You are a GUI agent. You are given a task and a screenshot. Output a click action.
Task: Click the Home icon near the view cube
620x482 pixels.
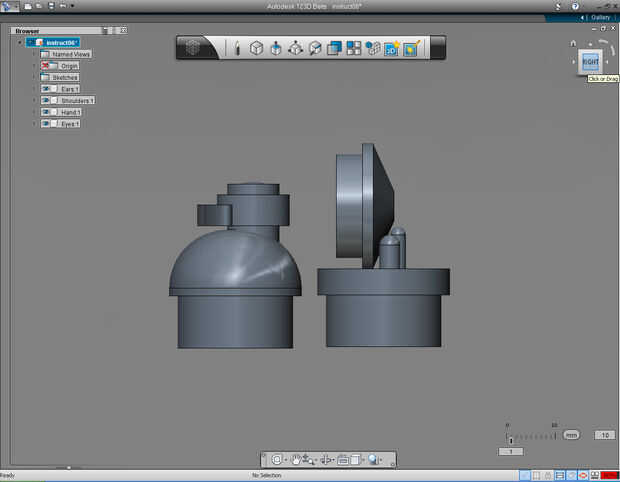[573, 43]
